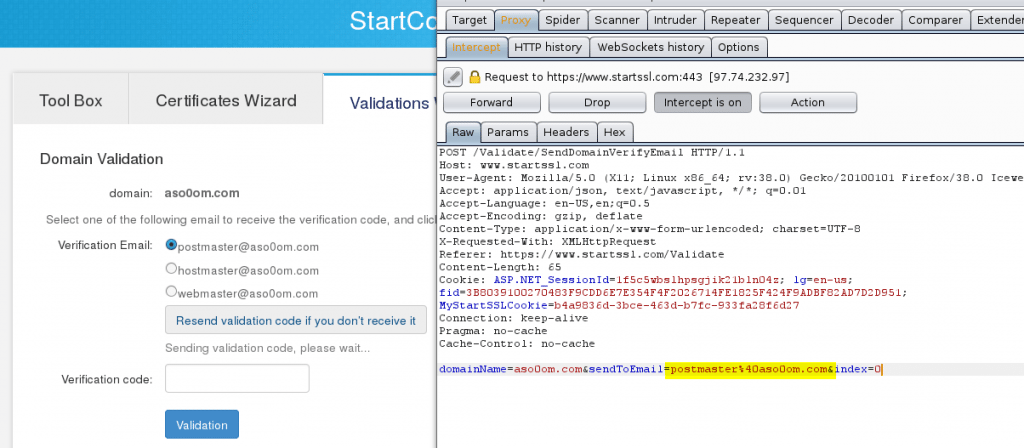Image resolution: width=1024 pixels, height=448 pixels.
Task: Open the Repeater tab
Action: 735,20
